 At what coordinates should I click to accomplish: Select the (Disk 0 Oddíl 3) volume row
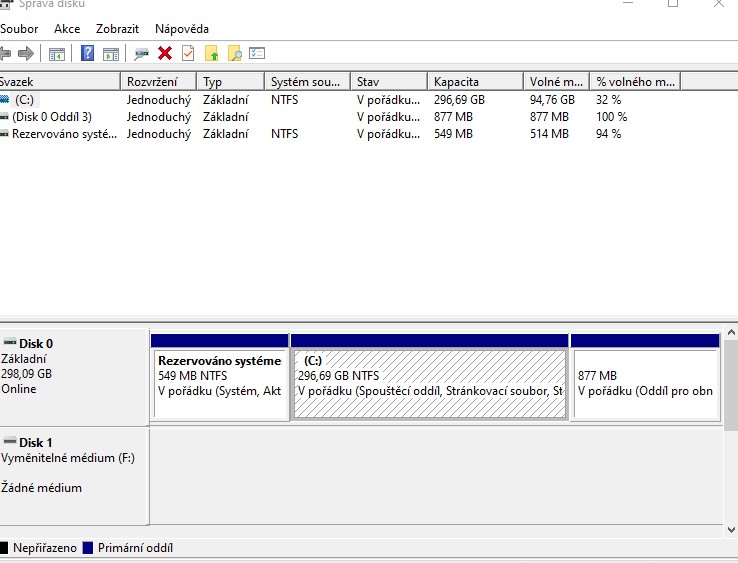[340, 117]
